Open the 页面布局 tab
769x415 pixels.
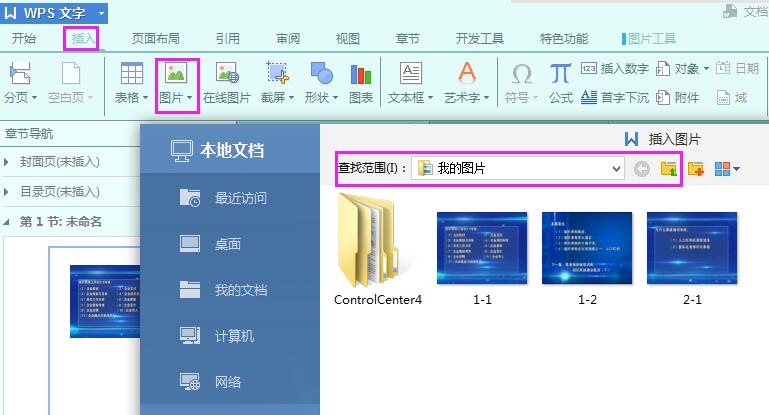coord(155,39)
